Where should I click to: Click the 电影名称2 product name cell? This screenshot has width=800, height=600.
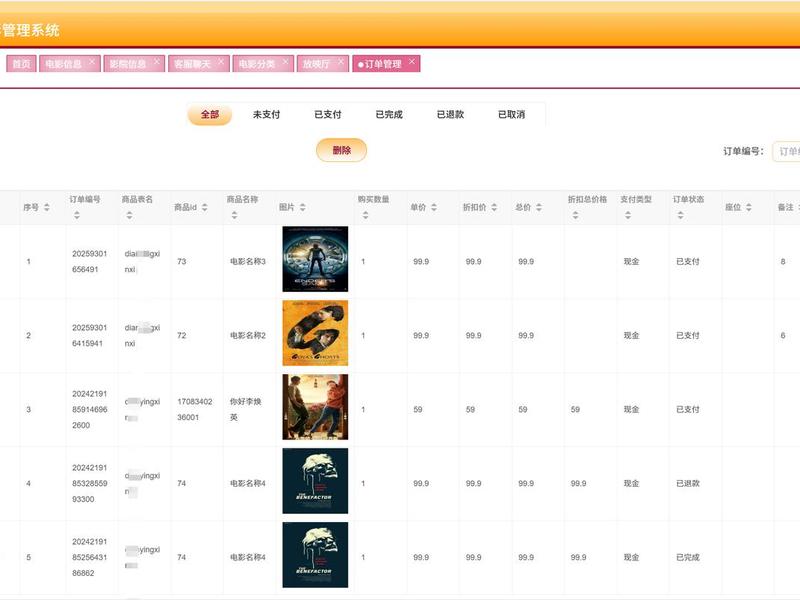tap(248, 335)
